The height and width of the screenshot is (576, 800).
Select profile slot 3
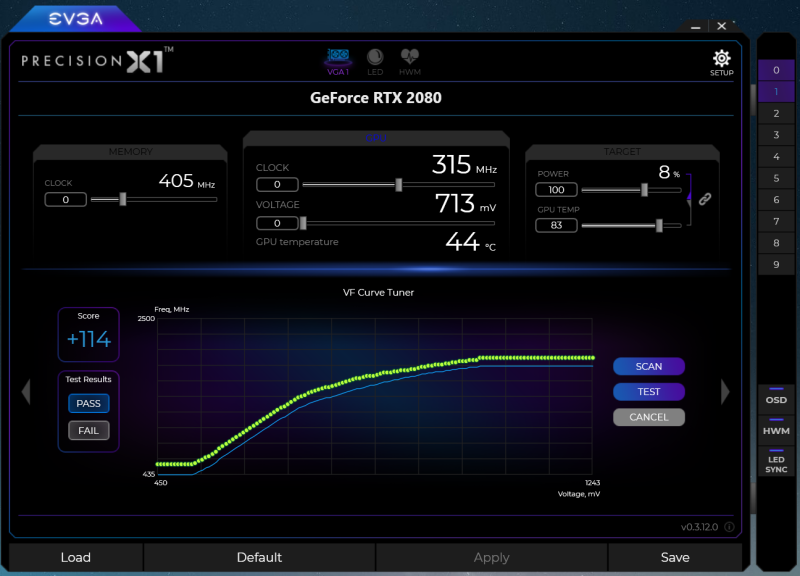[776, 135]
